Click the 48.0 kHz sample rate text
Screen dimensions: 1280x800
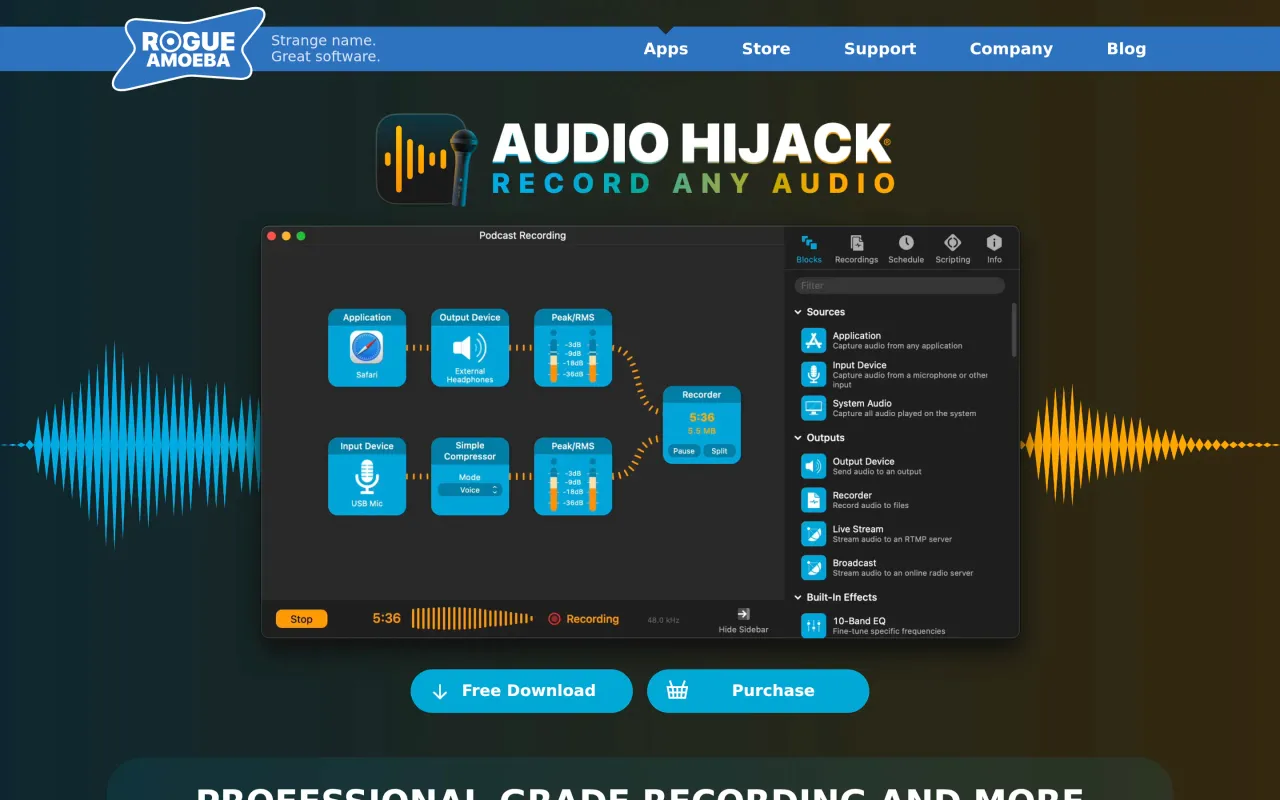663,620
